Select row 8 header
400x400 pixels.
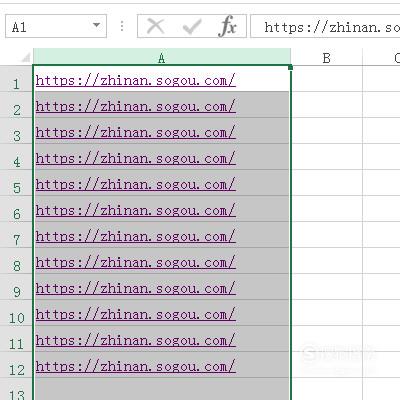coord(16,261)
